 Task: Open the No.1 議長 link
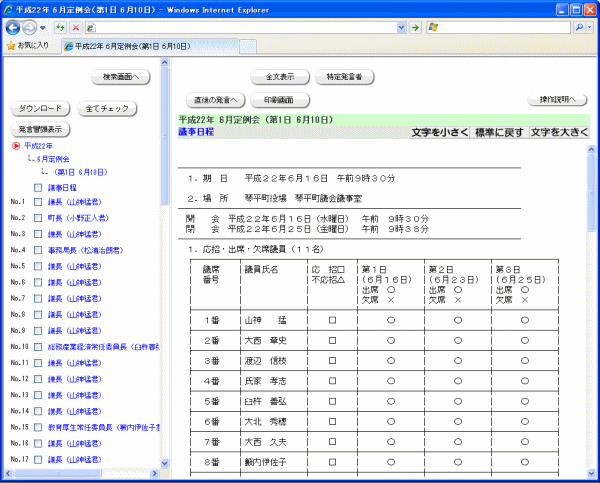74,202
